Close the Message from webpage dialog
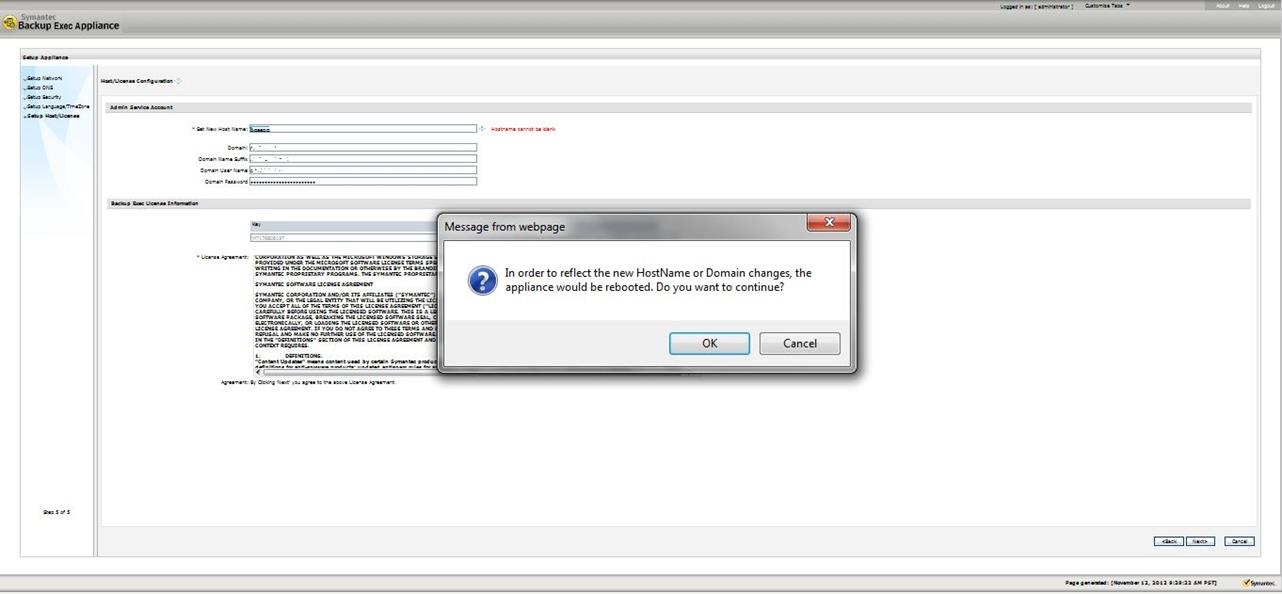Viewport: 1282px width, 594px height. click(x=829, y=223)
